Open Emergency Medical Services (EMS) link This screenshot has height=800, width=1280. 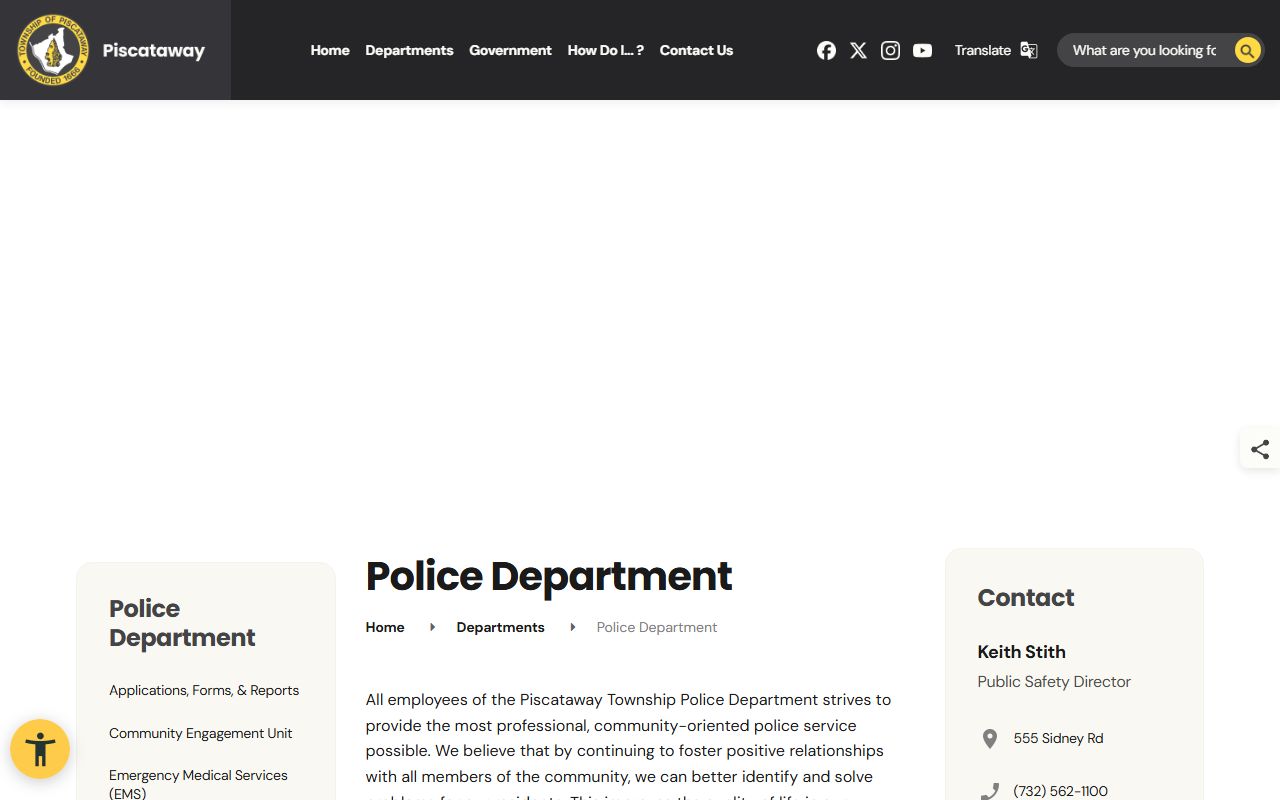point(198,784)
